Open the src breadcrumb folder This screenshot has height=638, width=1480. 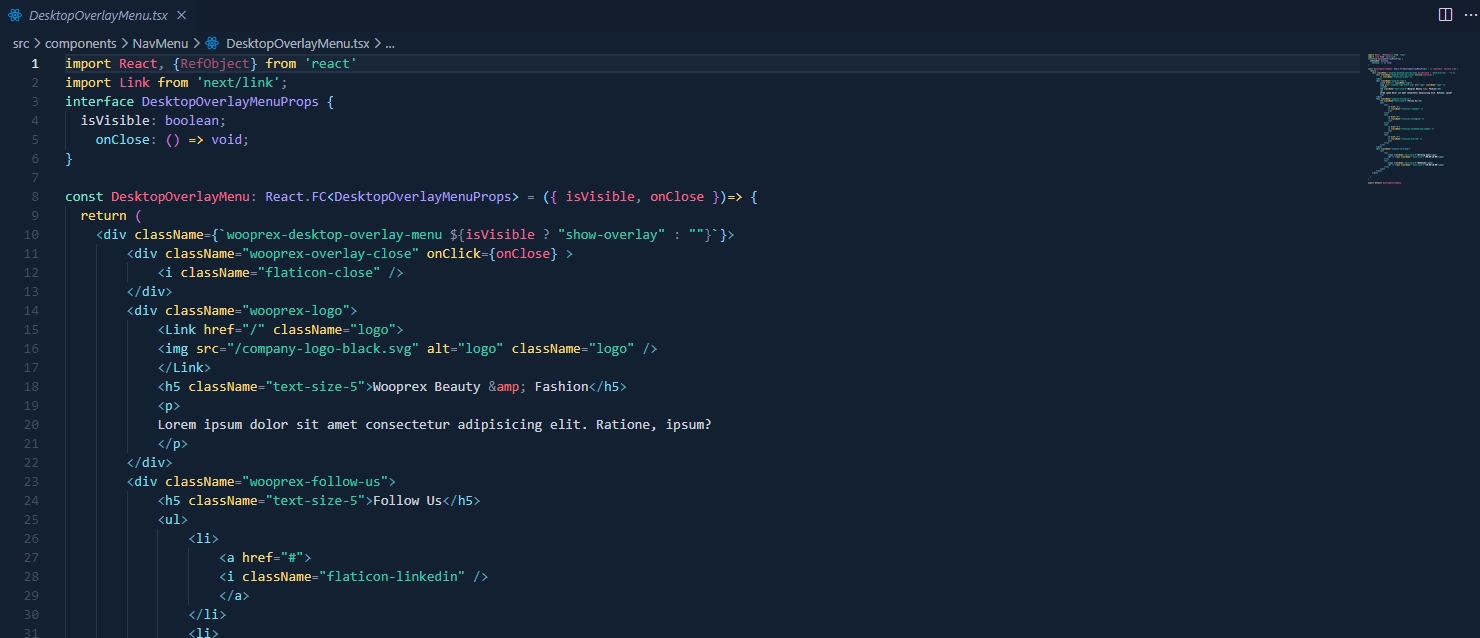(x=21, y=44)
